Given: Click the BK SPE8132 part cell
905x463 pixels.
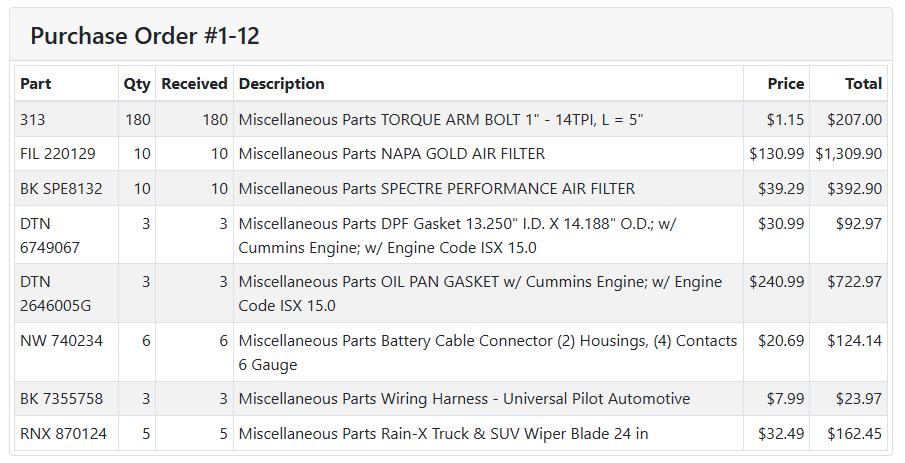Looking at the screenshot, I should click(61, 189).
